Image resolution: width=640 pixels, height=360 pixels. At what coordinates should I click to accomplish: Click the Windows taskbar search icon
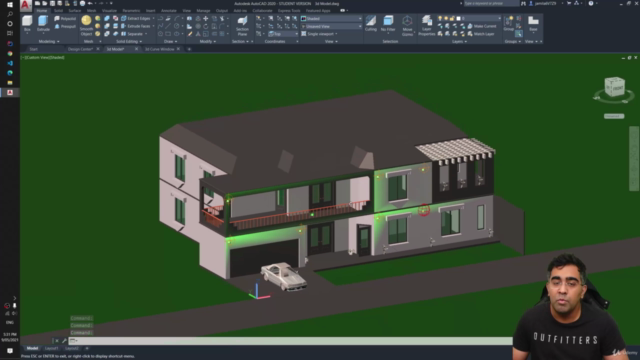pos(10,14)
